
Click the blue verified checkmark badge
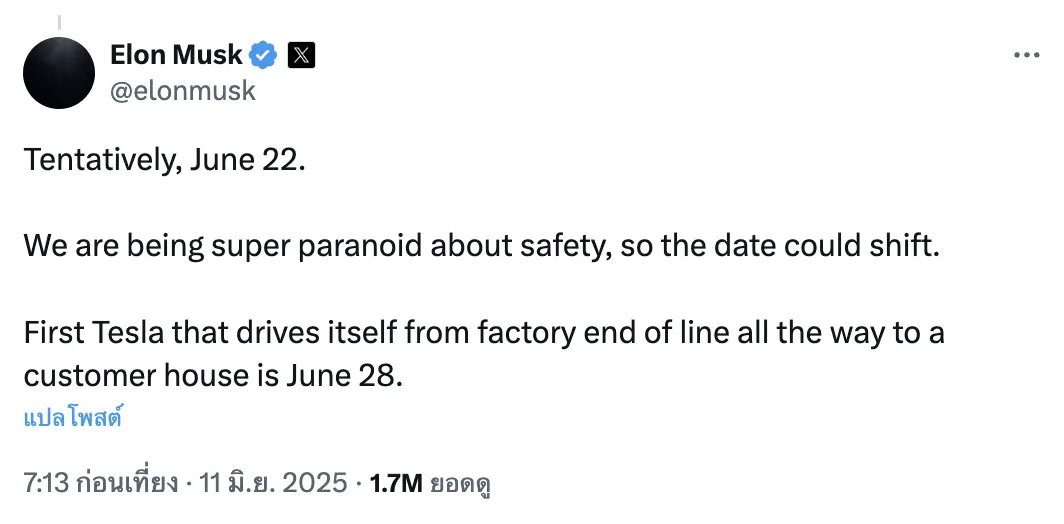(x=263, y=55)
